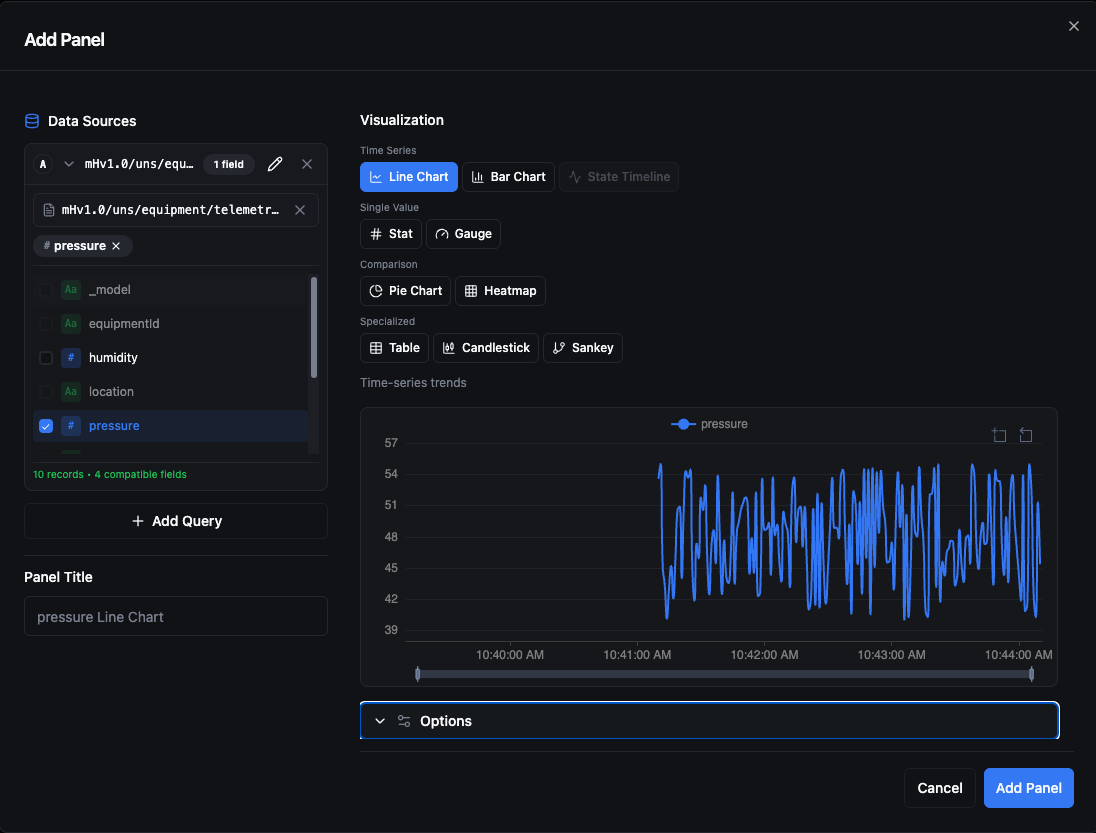Image resolution: width=1096 pixels, height=833 pixels.
Task: Click the left handle of time range slider
Action: [x=418, y=674]
